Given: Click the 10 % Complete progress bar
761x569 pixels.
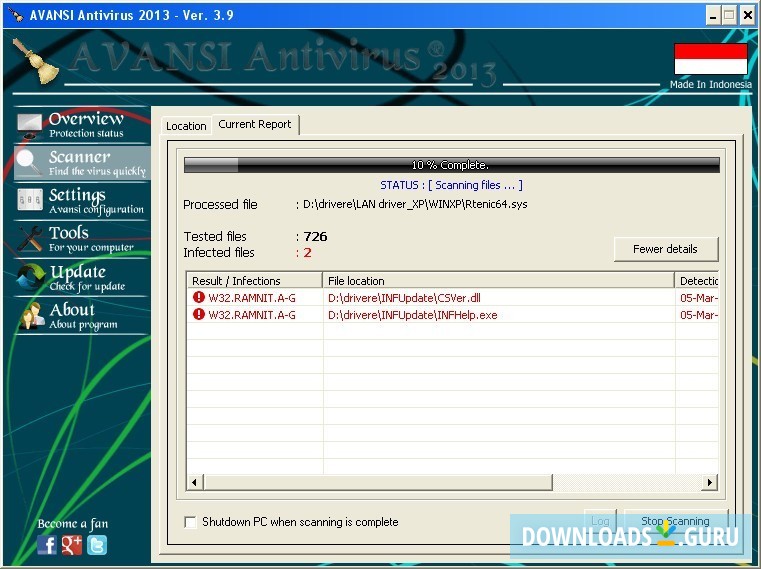Looking at the screenshot, I should 451,165.
